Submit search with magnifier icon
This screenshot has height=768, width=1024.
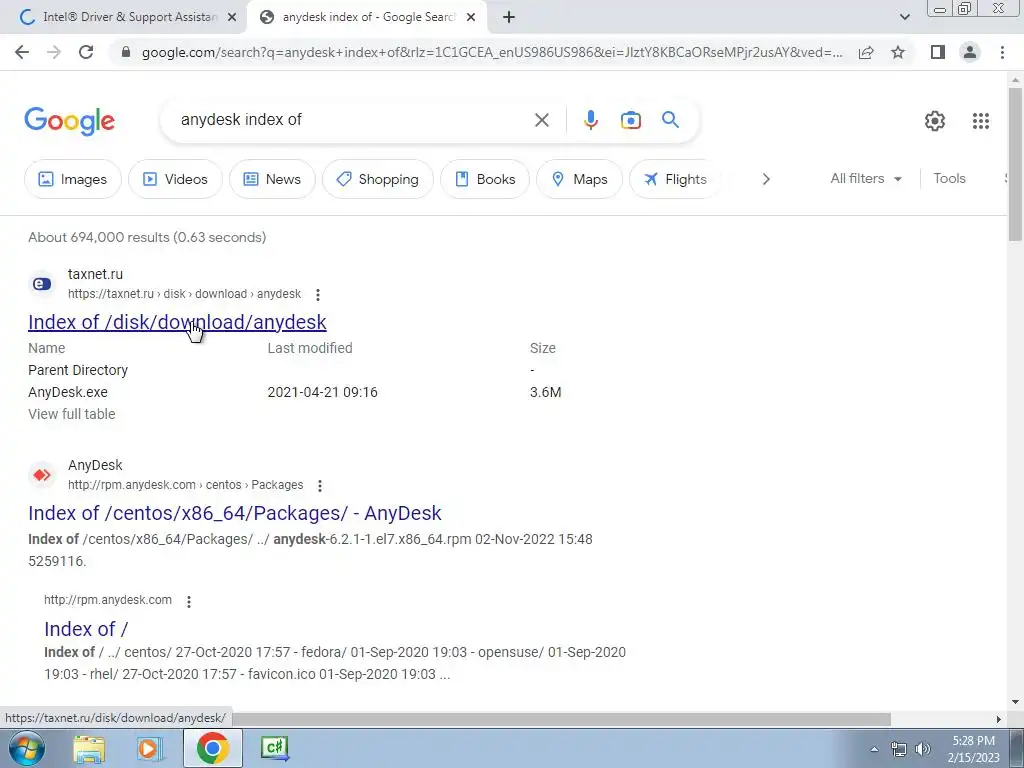[670, 120]
